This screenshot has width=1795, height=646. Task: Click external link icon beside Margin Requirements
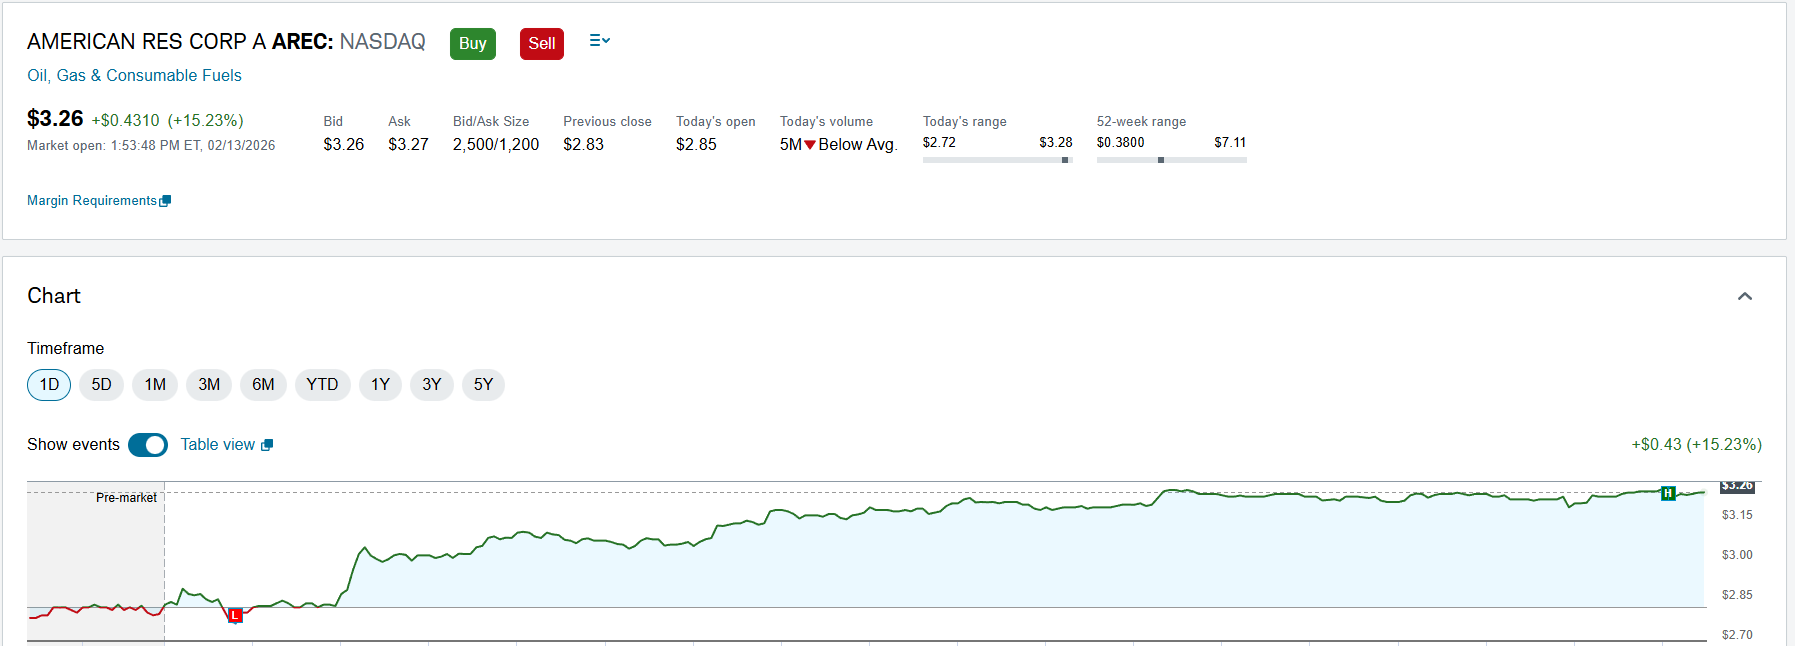pyautogui.click(x=166, y=201)
